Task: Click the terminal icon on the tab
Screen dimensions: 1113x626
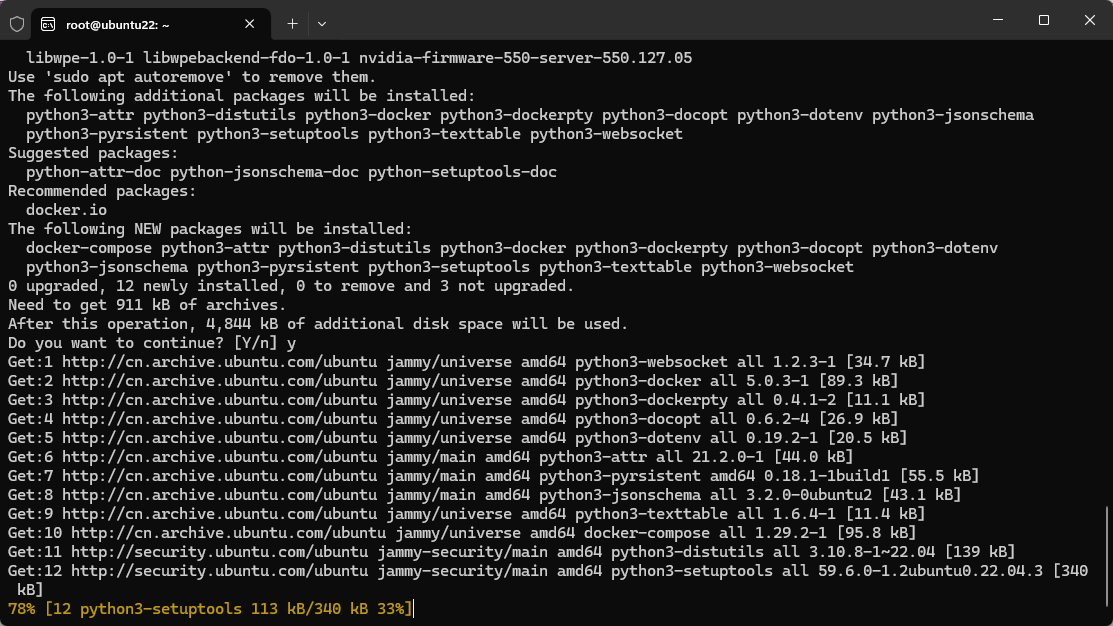Action: (48, 25)
